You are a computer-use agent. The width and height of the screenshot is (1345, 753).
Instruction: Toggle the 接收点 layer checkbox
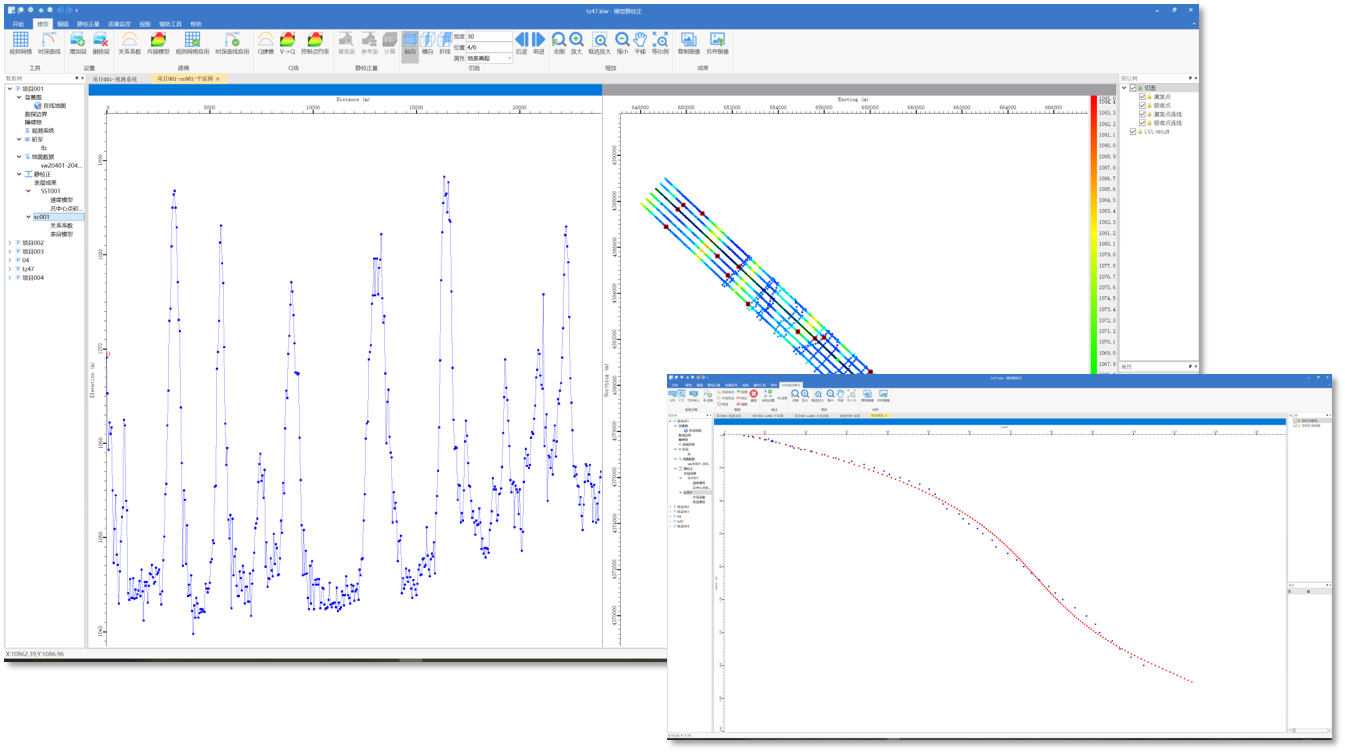[1143, 105]
